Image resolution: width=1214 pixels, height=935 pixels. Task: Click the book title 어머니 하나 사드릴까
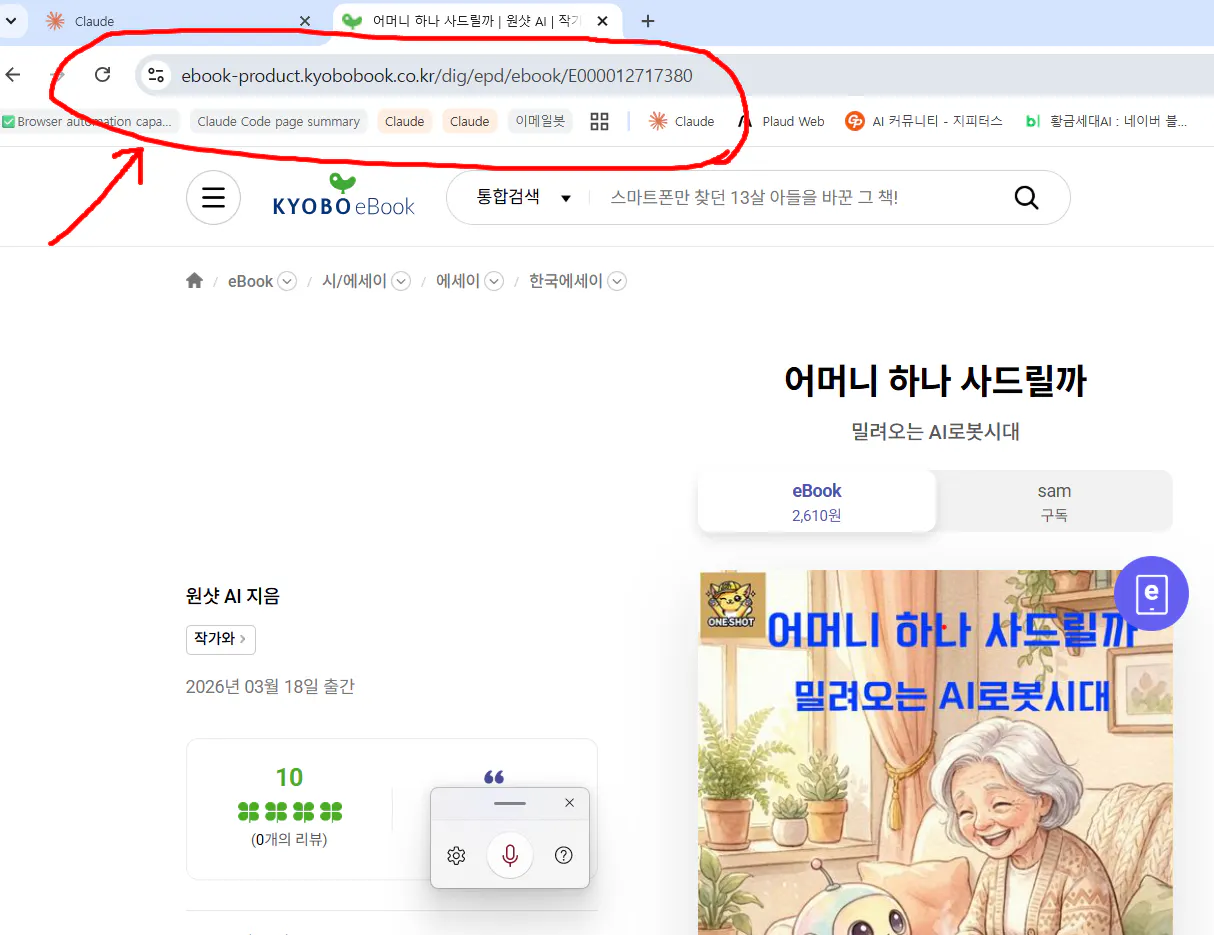click(x=935, y=381)
